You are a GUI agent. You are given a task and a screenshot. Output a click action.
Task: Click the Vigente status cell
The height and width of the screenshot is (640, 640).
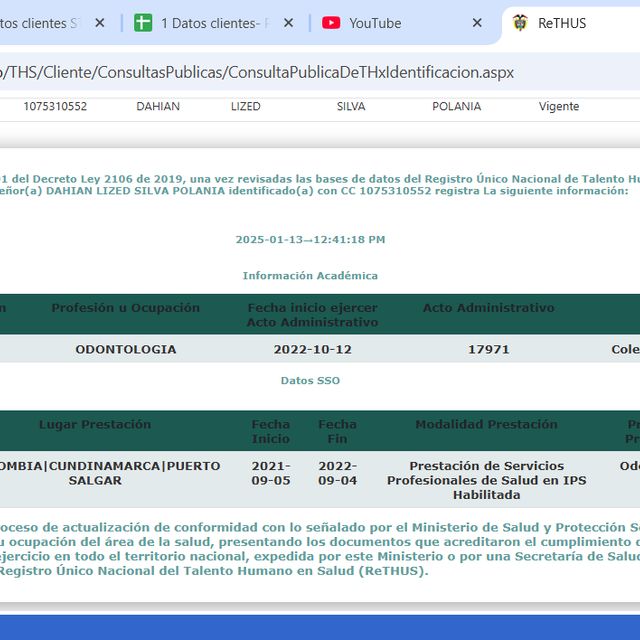point(559,107)
